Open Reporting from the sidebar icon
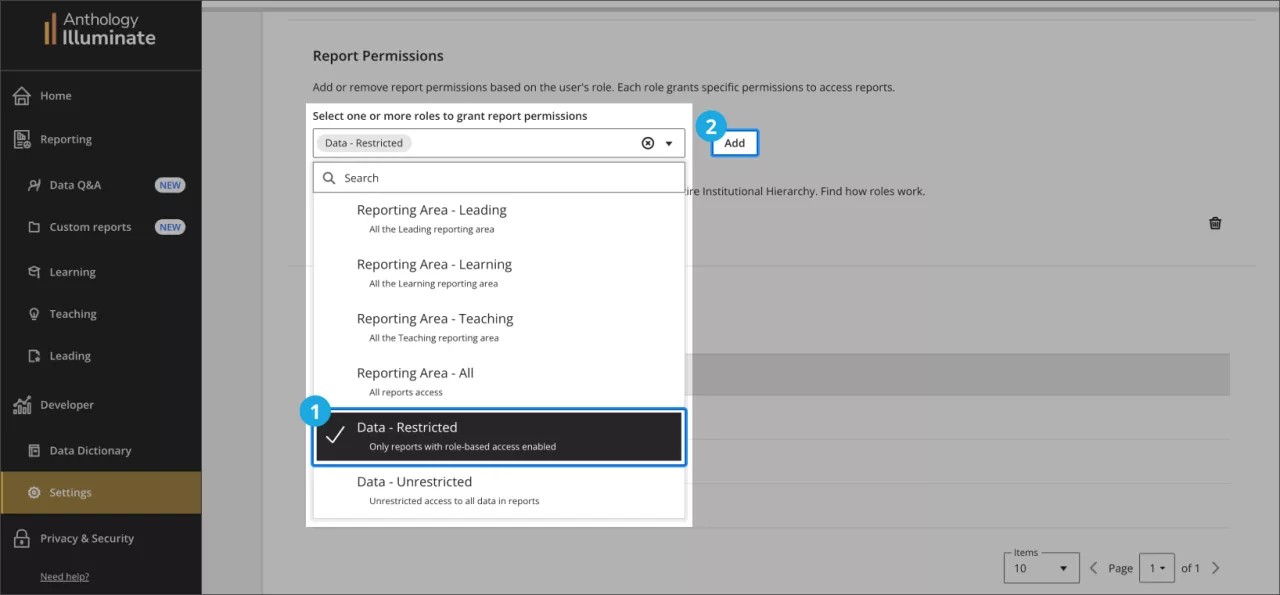1280x595 pixels. pyautogui.click(x=23, y=139)
